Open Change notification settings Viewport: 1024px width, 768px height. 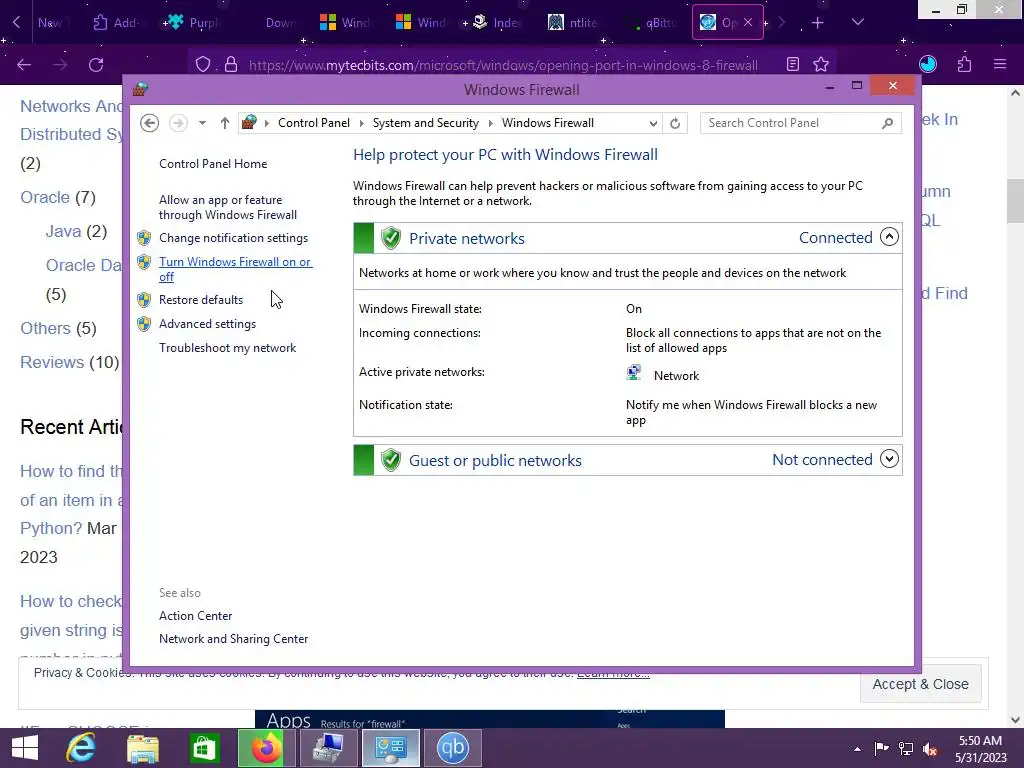pos(233,238)
